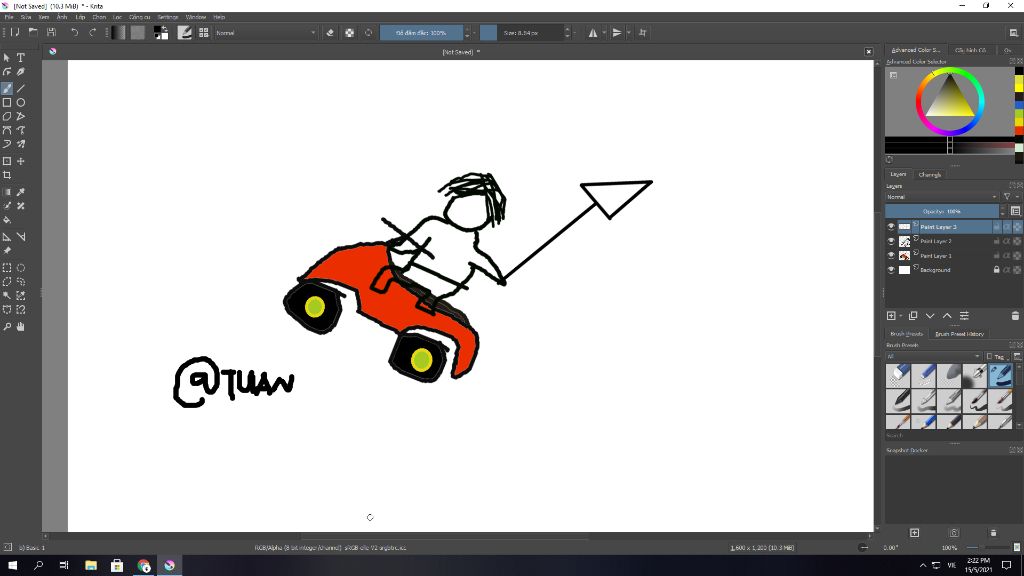The image size is (1024, 576).
Task: Click the foreground/background color swatch
Action: tap(161, 33)
